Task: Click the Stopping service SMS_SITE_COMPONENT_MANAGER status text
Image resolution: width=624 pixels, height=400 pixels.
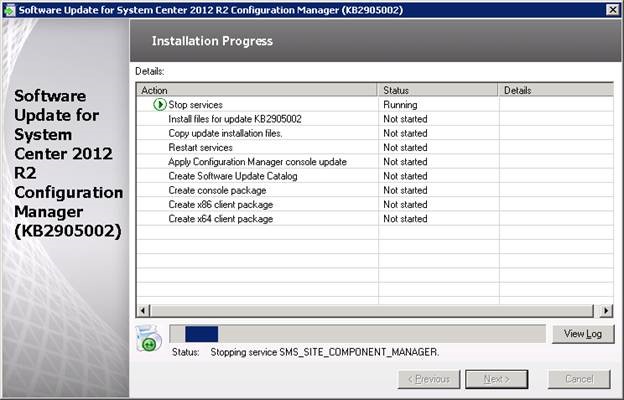Action: pos(325,352)
